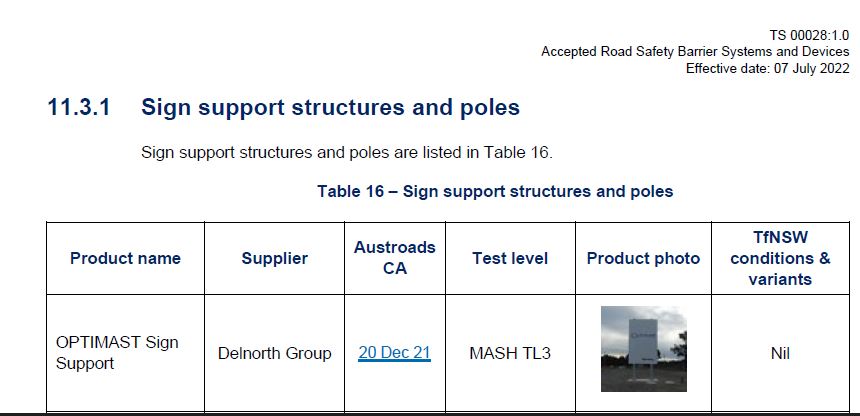Click the TfNSW conditions & variants header
This screenshot has height=416, width=860.
pyautogui.click(x=780, y=258)
